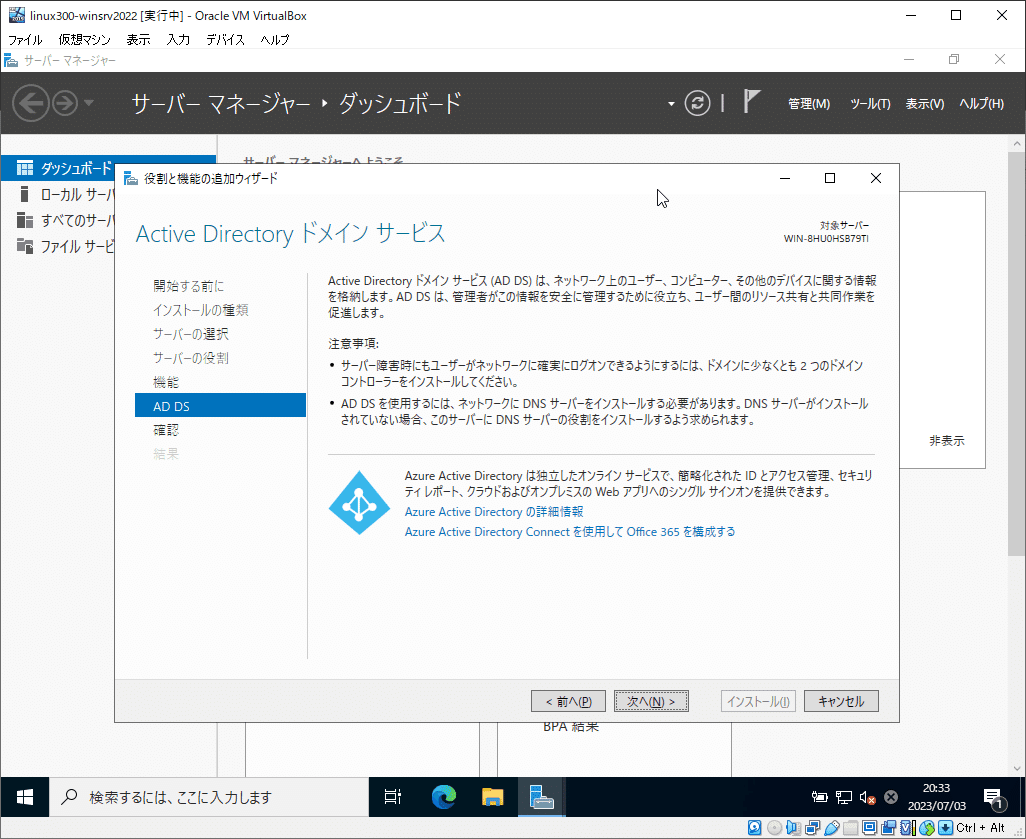Click Server Manager taskbar icon

click(x=541, y=797)
